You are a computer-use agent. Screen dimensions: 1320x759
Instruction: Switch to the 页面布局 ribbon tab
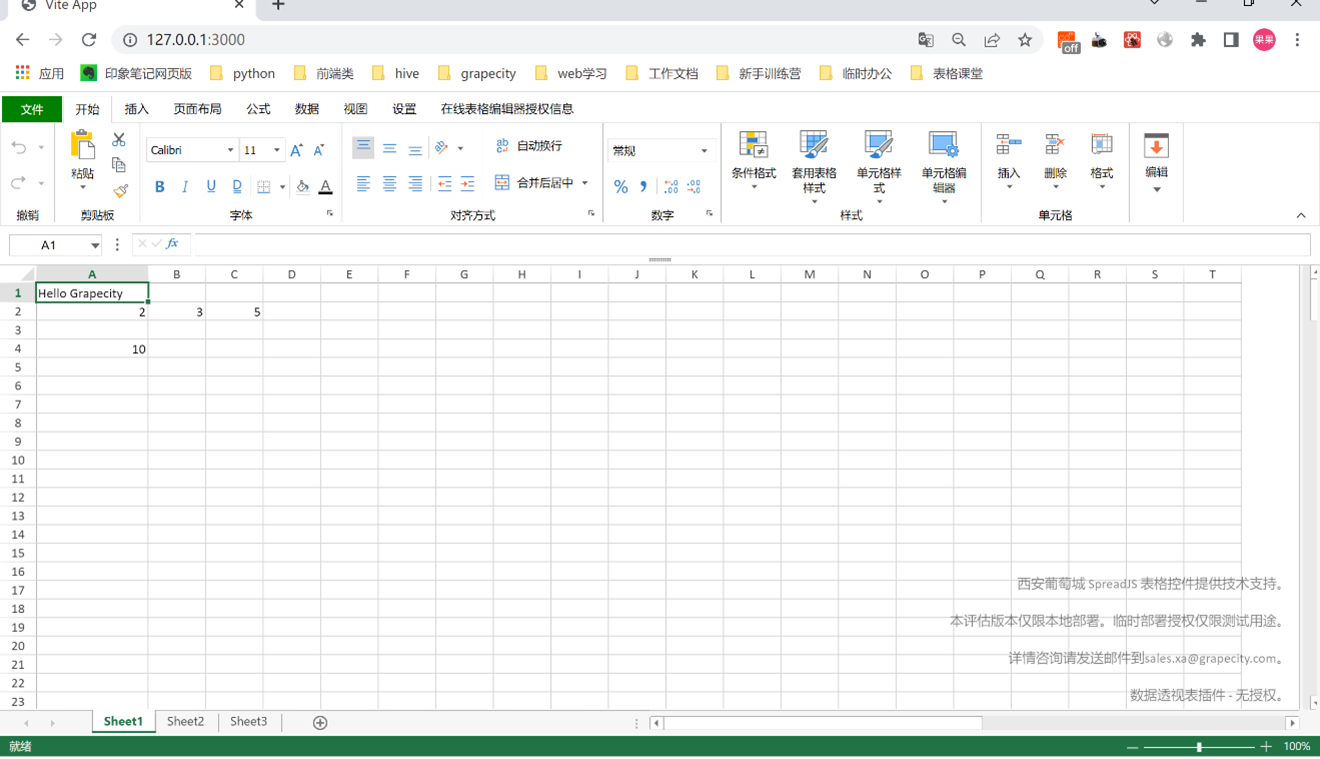coord(197,109)
